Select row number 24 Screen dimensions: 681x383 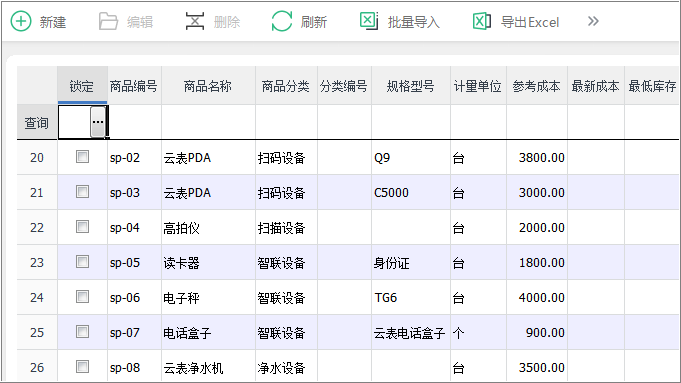coord(37,297)
